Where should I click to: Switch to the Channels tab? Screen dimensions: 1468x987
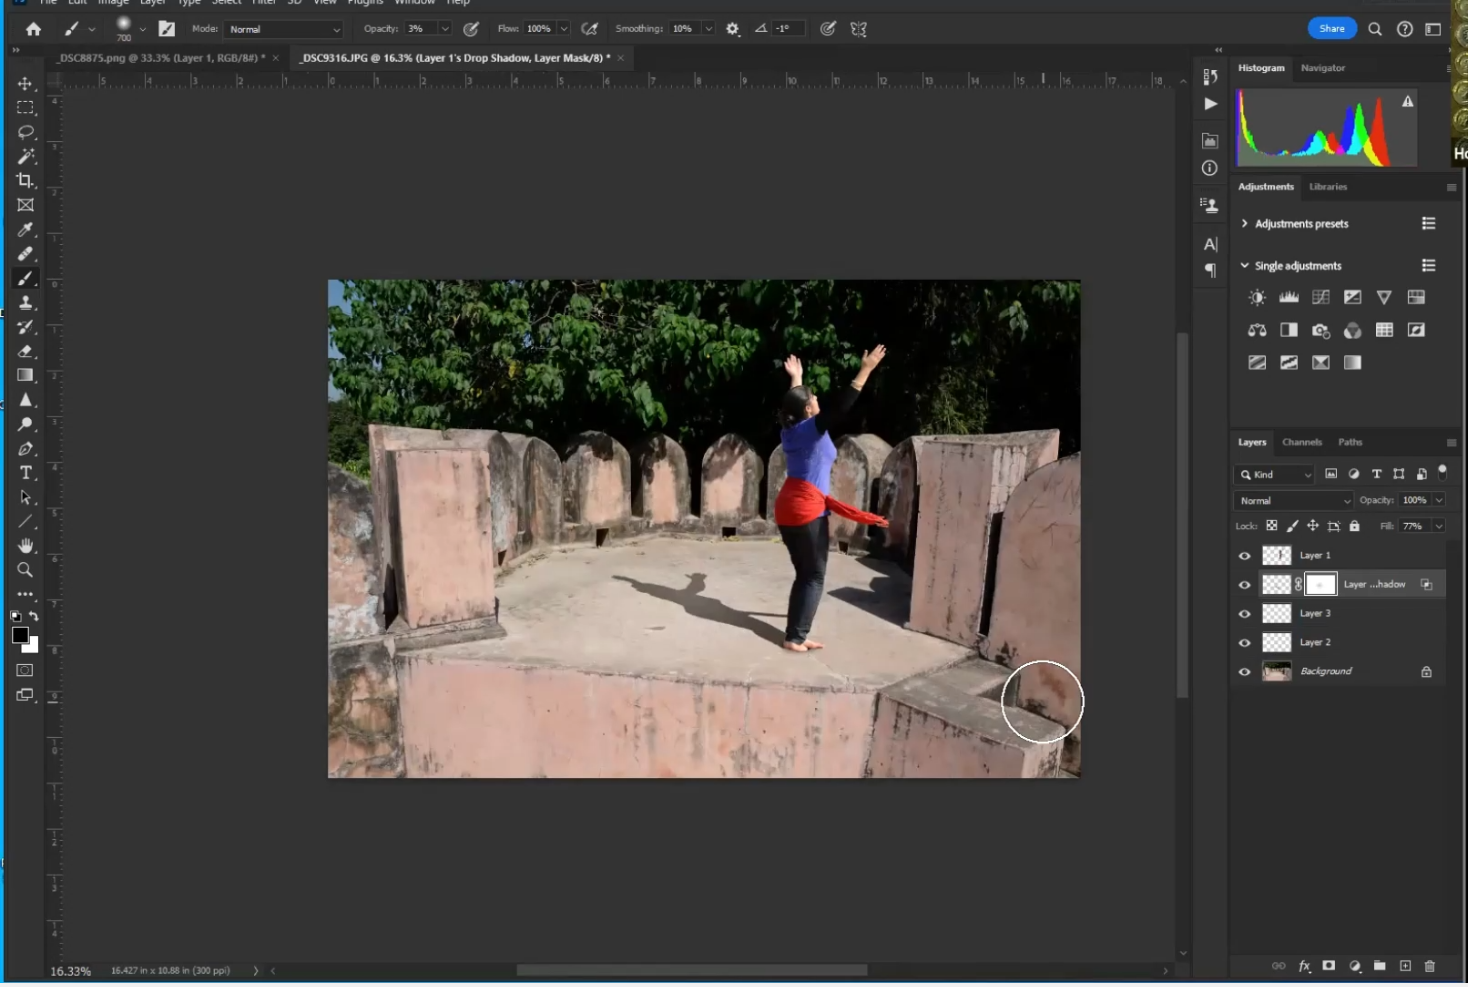pos(1301,442)
